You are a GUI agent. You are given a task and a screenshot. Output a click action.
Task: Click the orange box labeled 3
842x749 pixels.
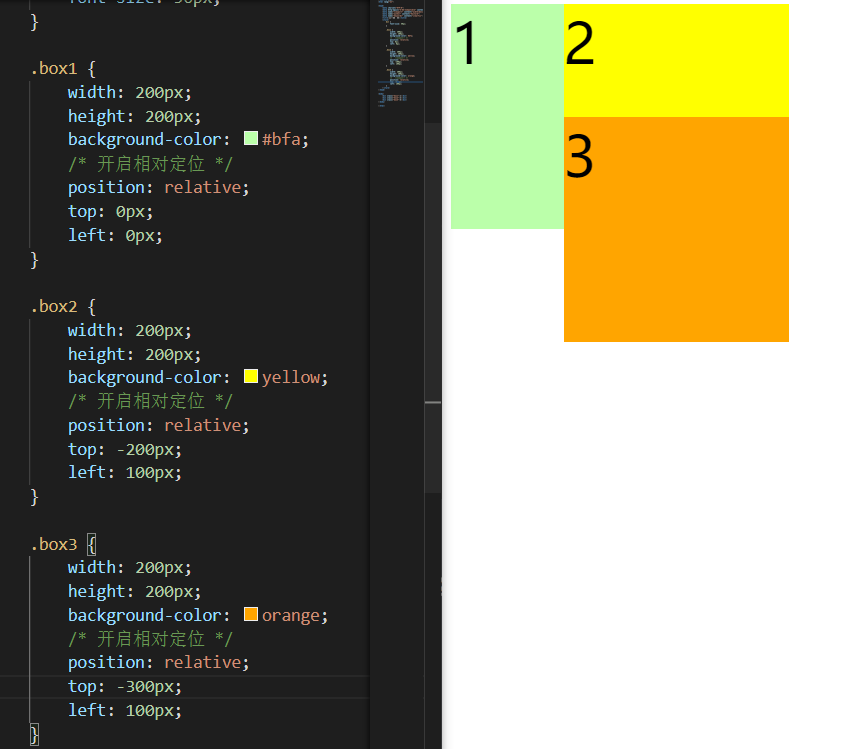(x=676, y=229)
